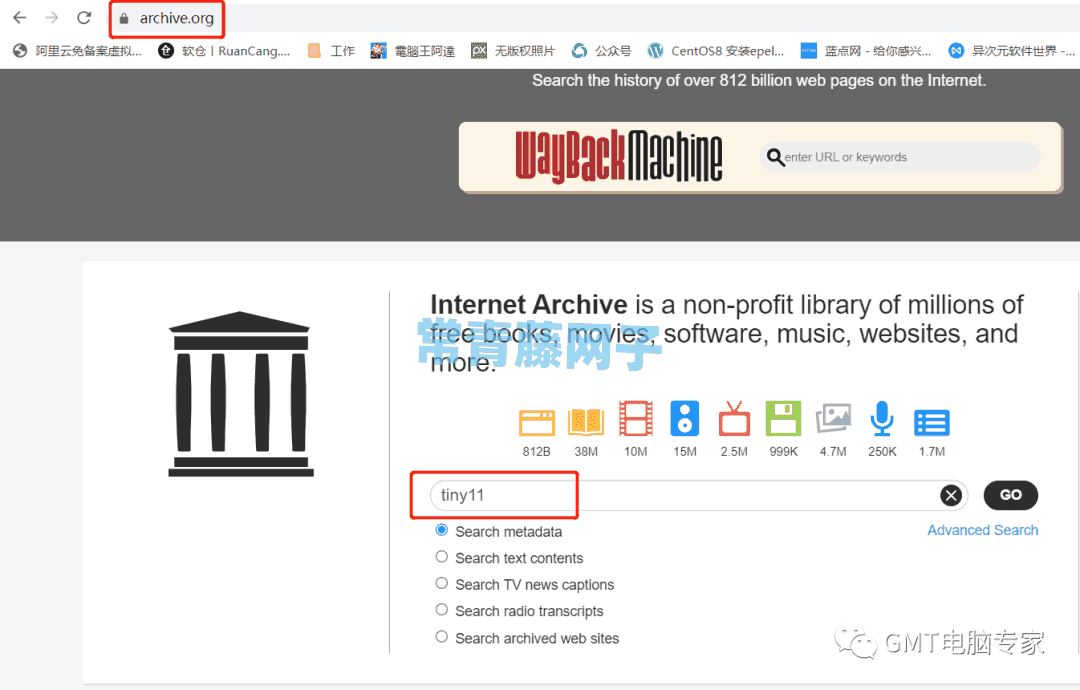
Task: Open the audio speaker icon (15M)
Action: click(685, 419)
